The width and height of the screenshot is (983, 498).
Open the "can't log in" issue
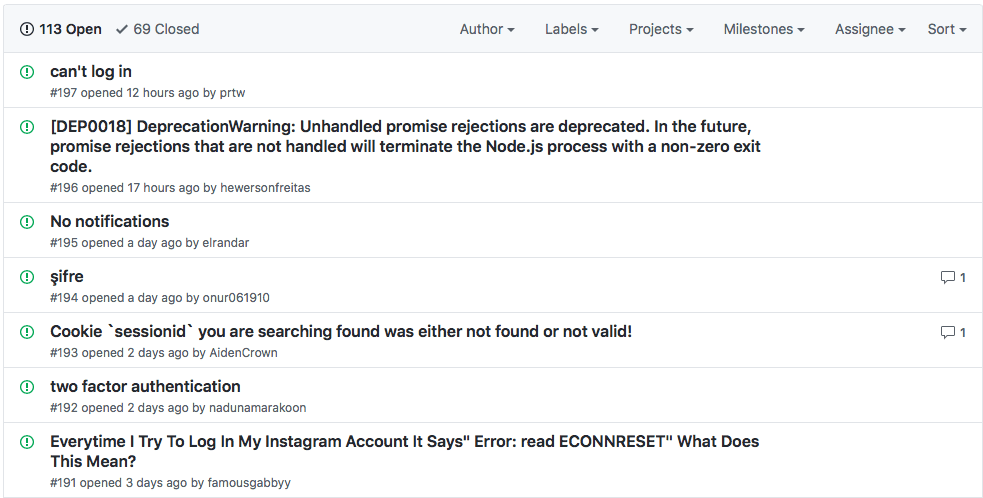pos(91,72)
